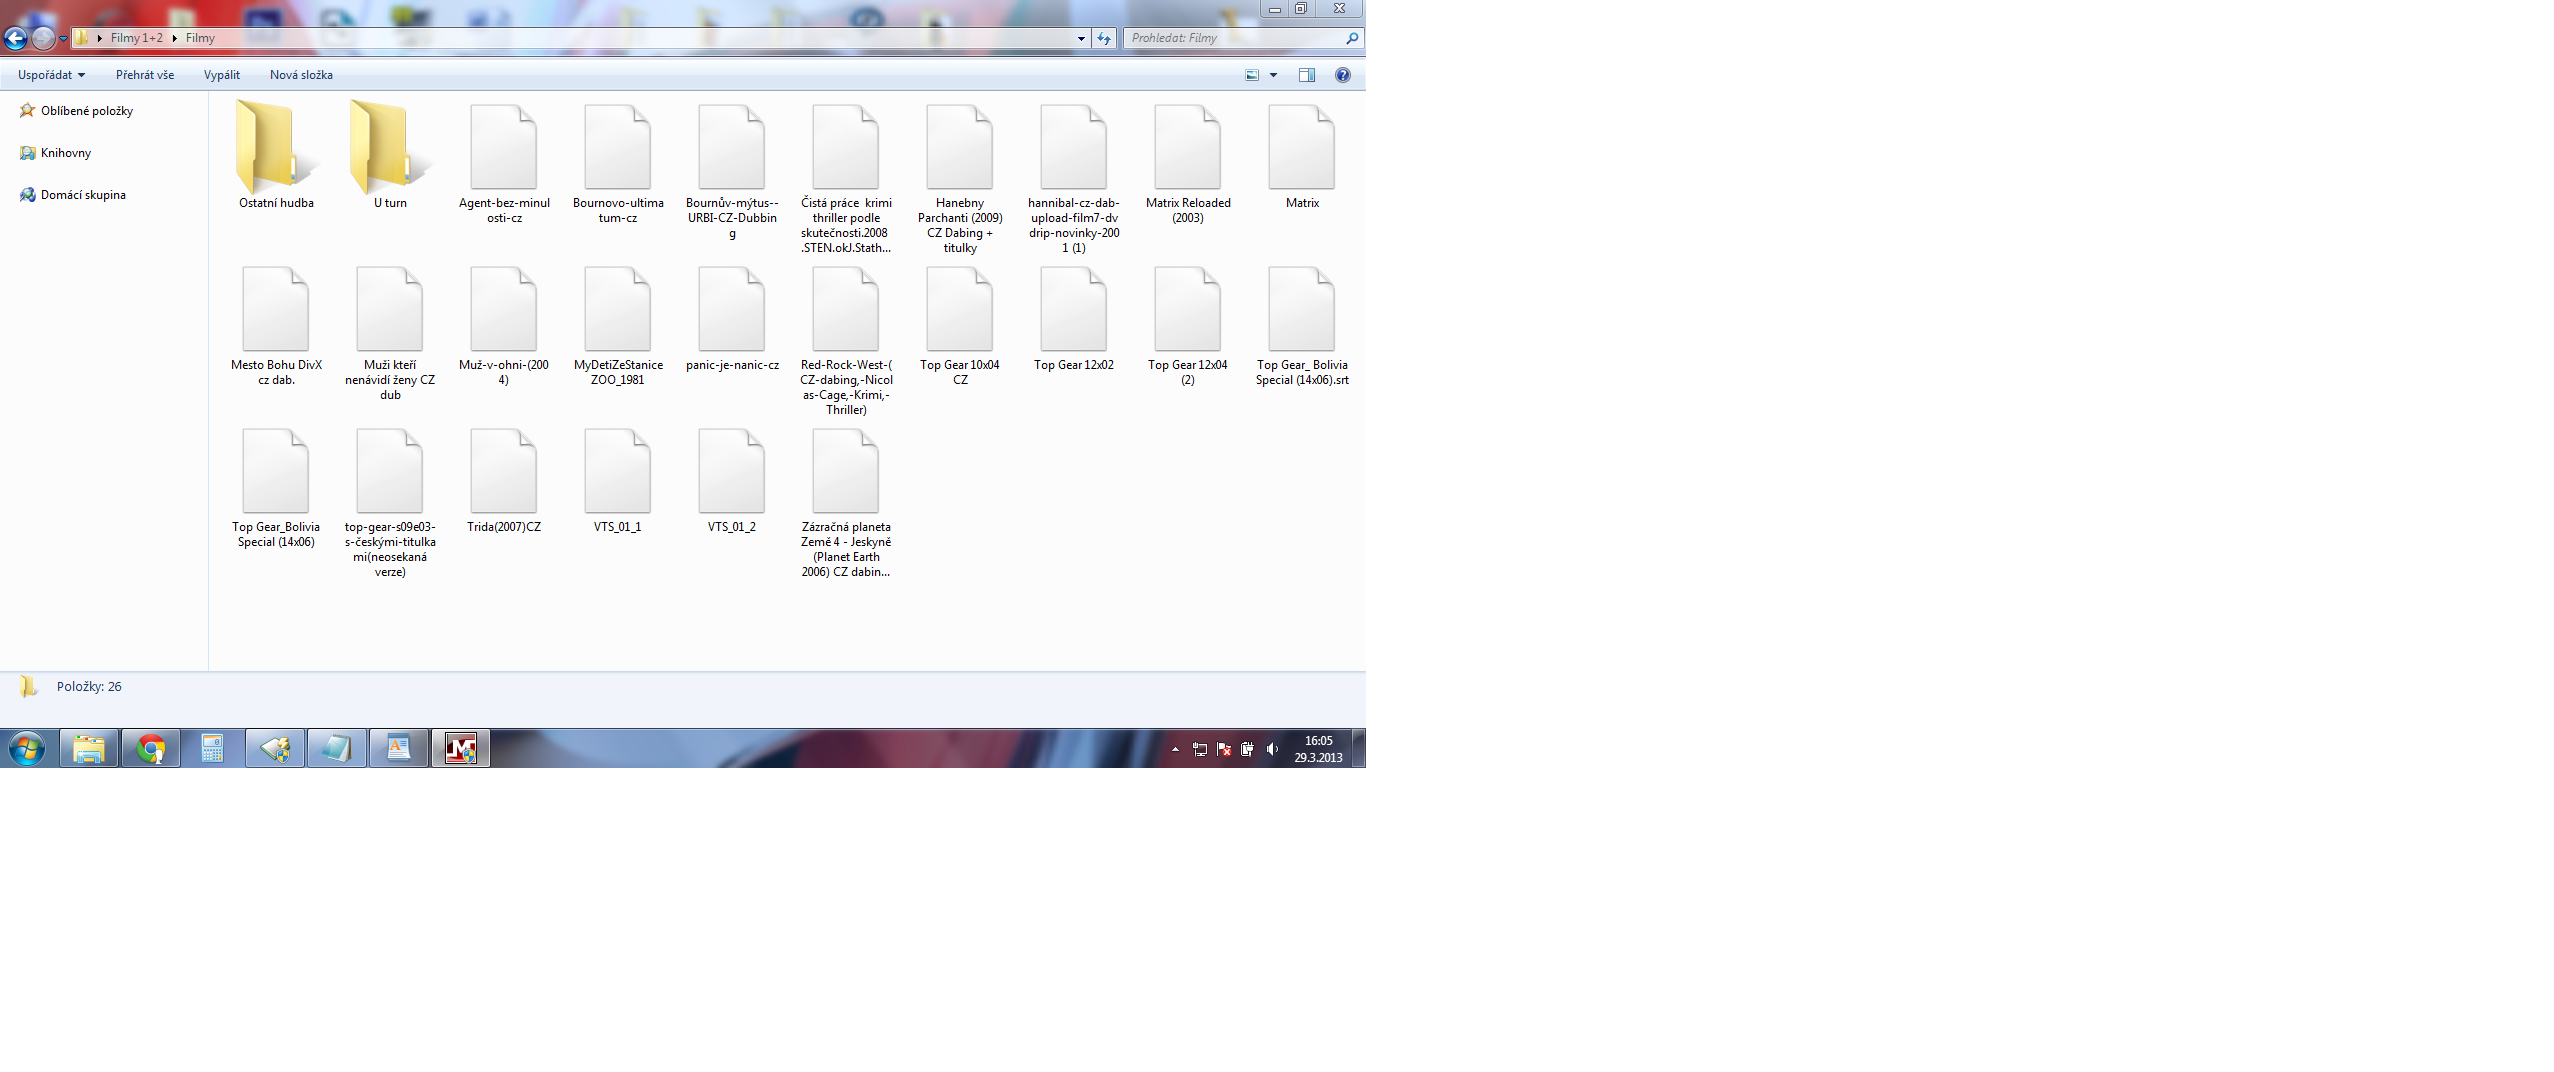Open the McAfee taskbar application
Image resolution: width=2554 pixels, height=1072 pixels.
click(x=460, y=748)
